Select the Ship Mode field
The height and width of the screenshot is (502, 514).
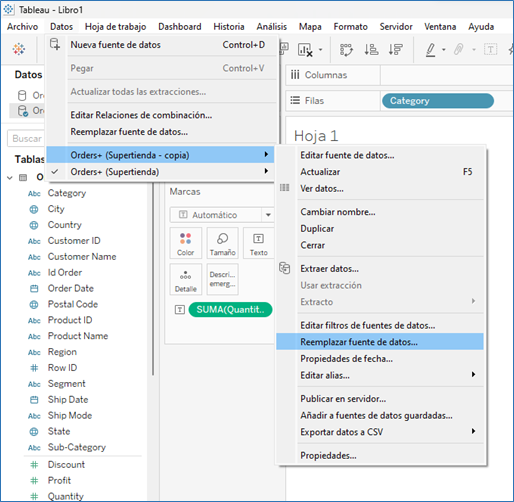(70, 415)
